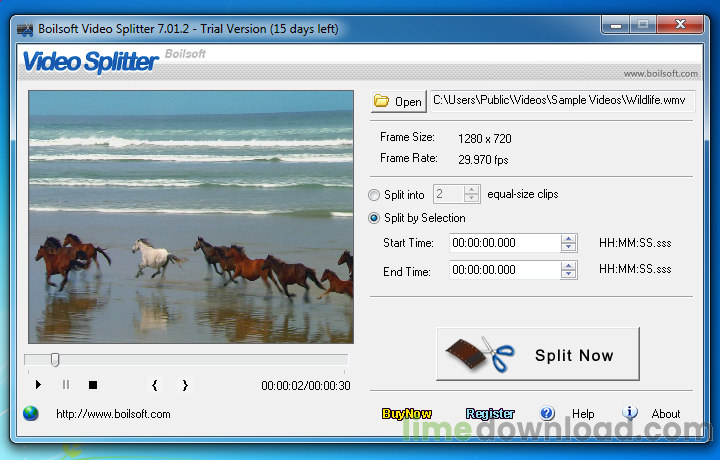Click the Help question mark icon
The width and height of the screenshot is (720, 460).
tap(547, 413)
